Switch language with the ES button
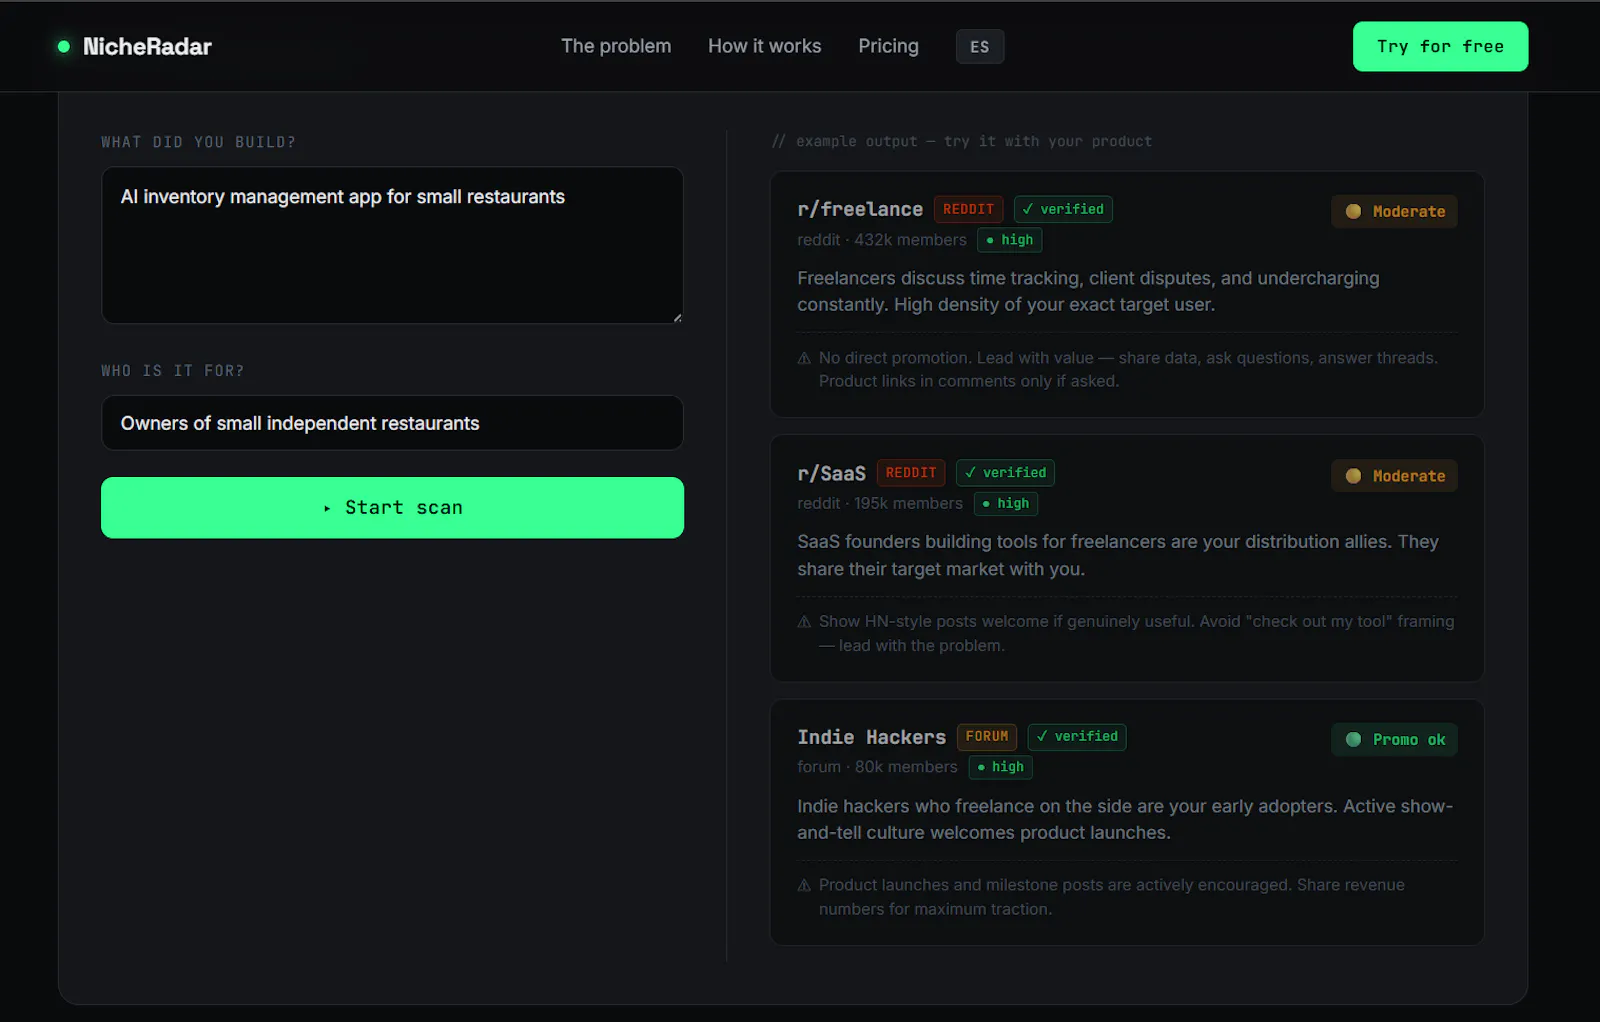1600x1022 pixels. (980, 47)
